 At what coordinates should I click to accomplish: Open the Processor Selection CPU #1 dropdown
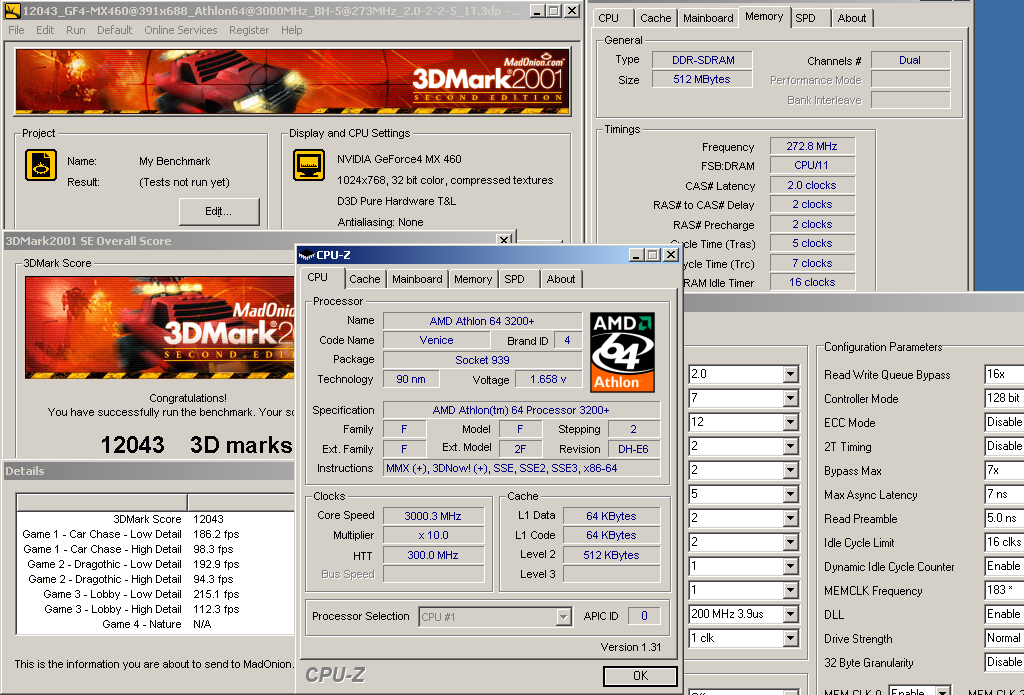pos(564,616)
